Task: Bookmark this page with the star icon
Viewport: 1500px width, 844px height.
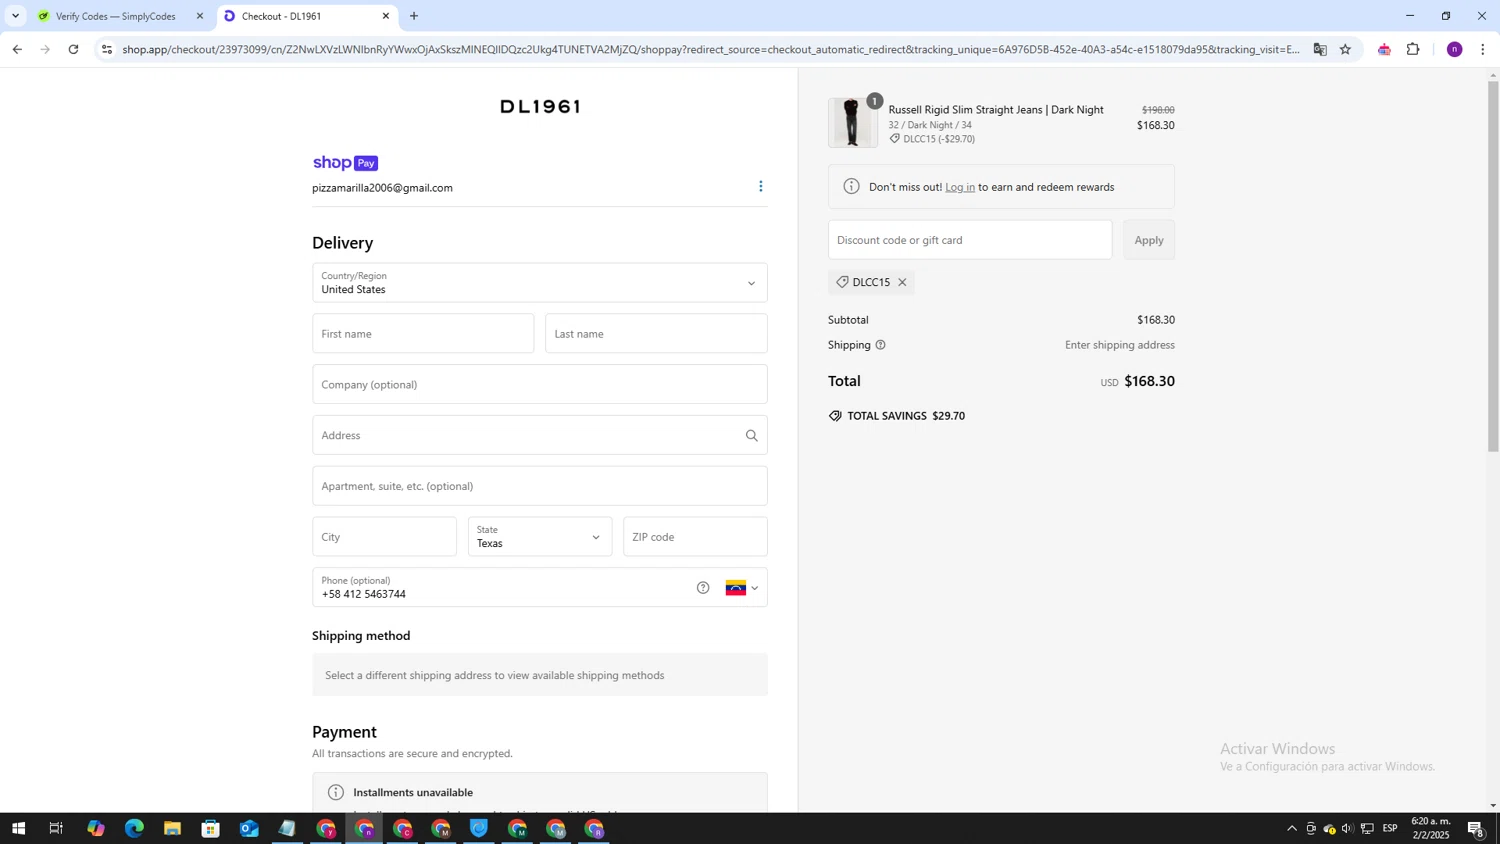Action: (1345, 49)
